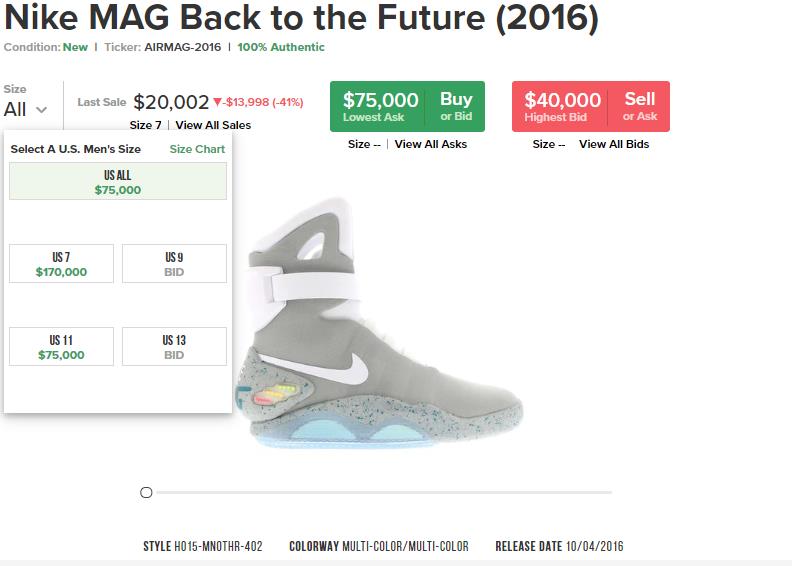The image size is (792, 566).
Task: Pick US 13 size bid option
Action: (174, 347)
